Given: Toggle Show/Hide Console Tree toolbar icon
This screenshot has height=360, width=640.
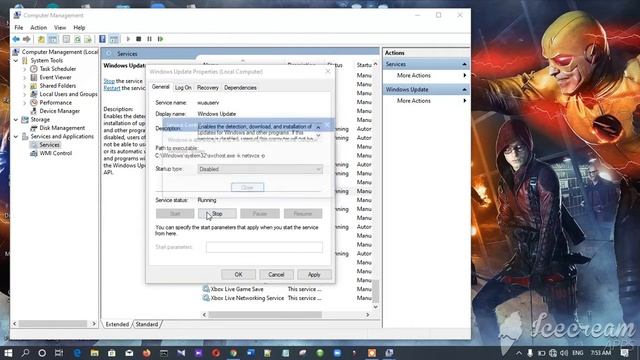Looking at the screenshot, I should point(53,39).
